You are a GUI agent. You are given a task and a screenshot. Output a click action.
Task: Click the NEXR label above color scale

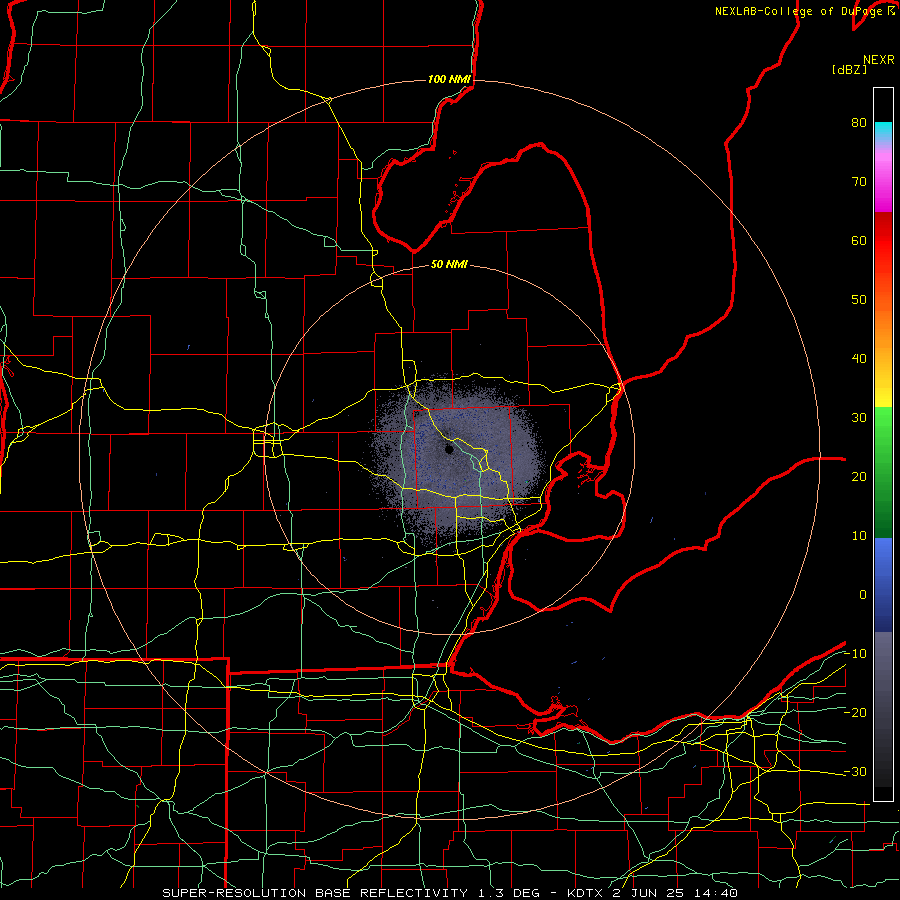click(x=878, y=60)
